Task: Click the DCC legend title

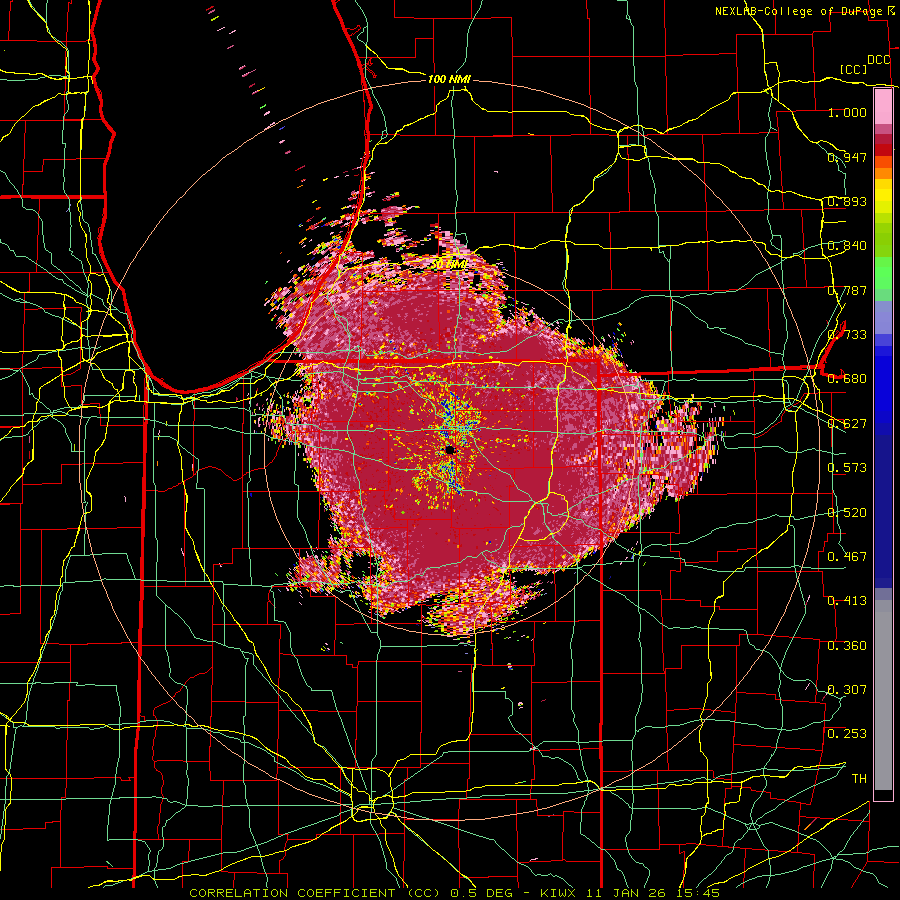Action: point(879,60)
